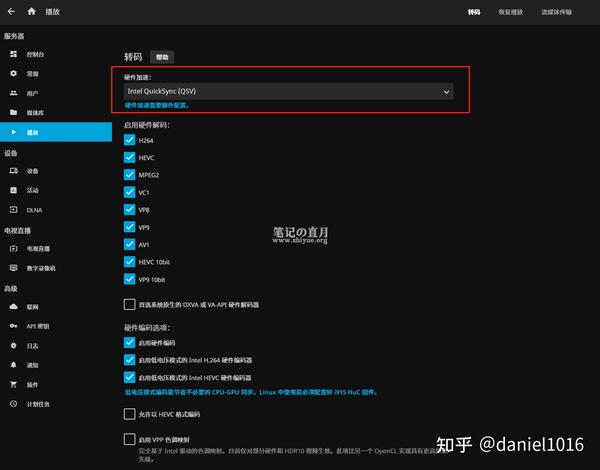Image resolution: width=600 pixels, height=470 pixels.
Task: Select the highlighted 播放 playback play icon
Action: [13, 132]
